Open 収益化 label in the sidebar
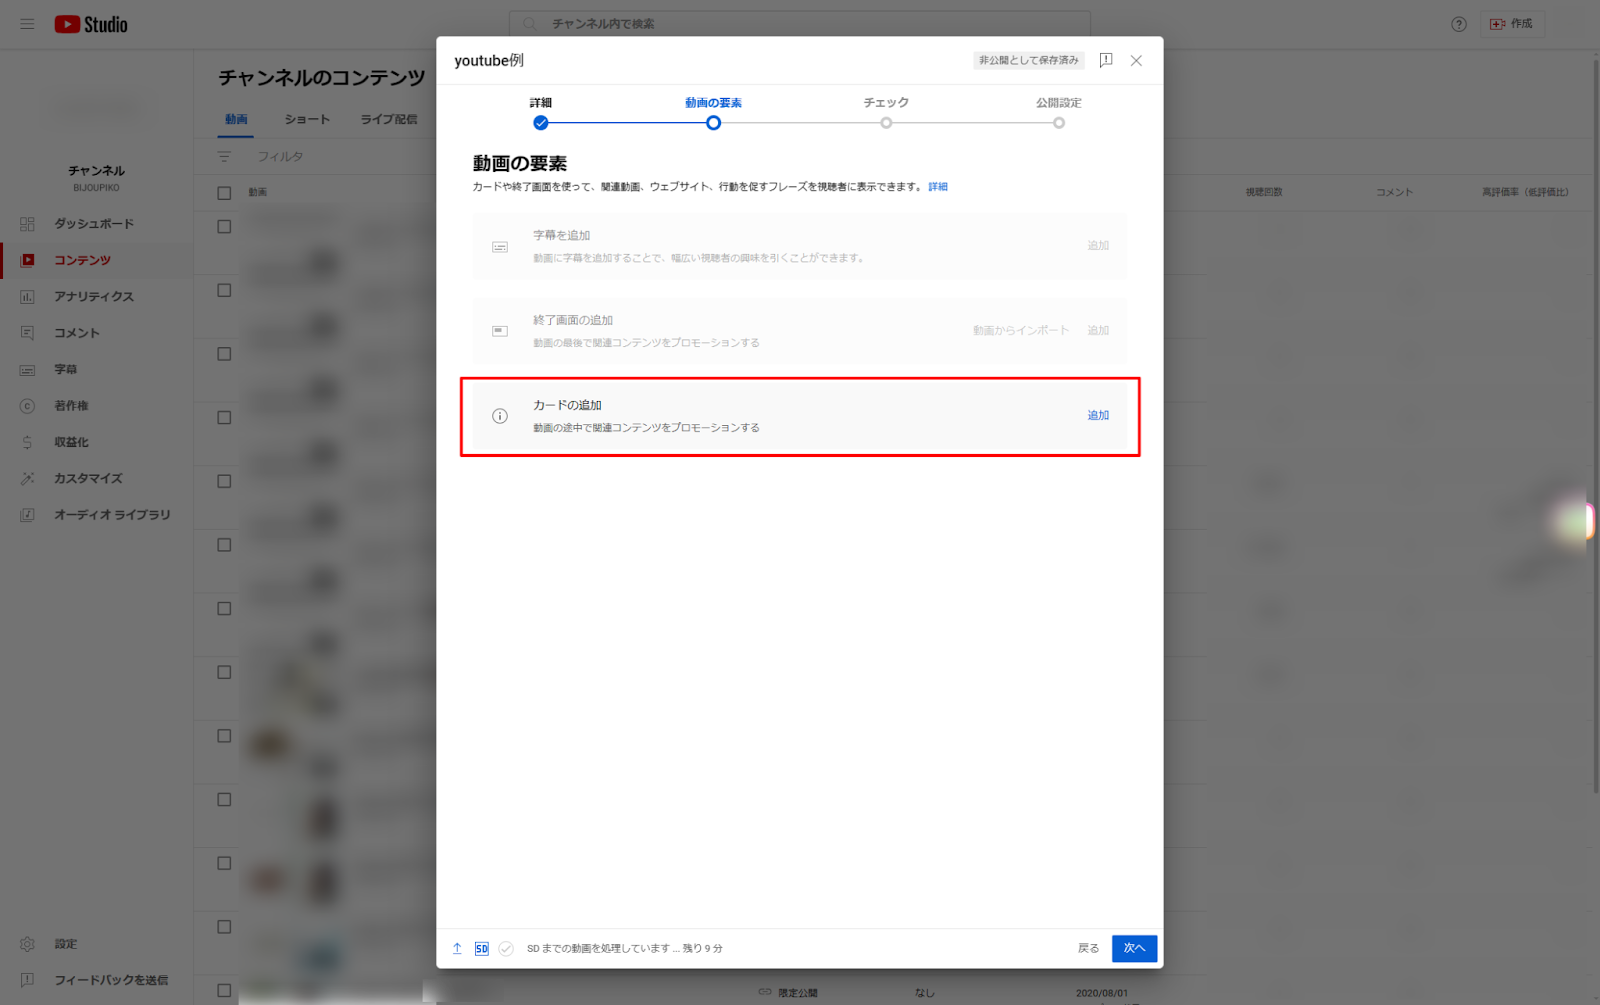 pyautogui.click(x=71, y=442)
